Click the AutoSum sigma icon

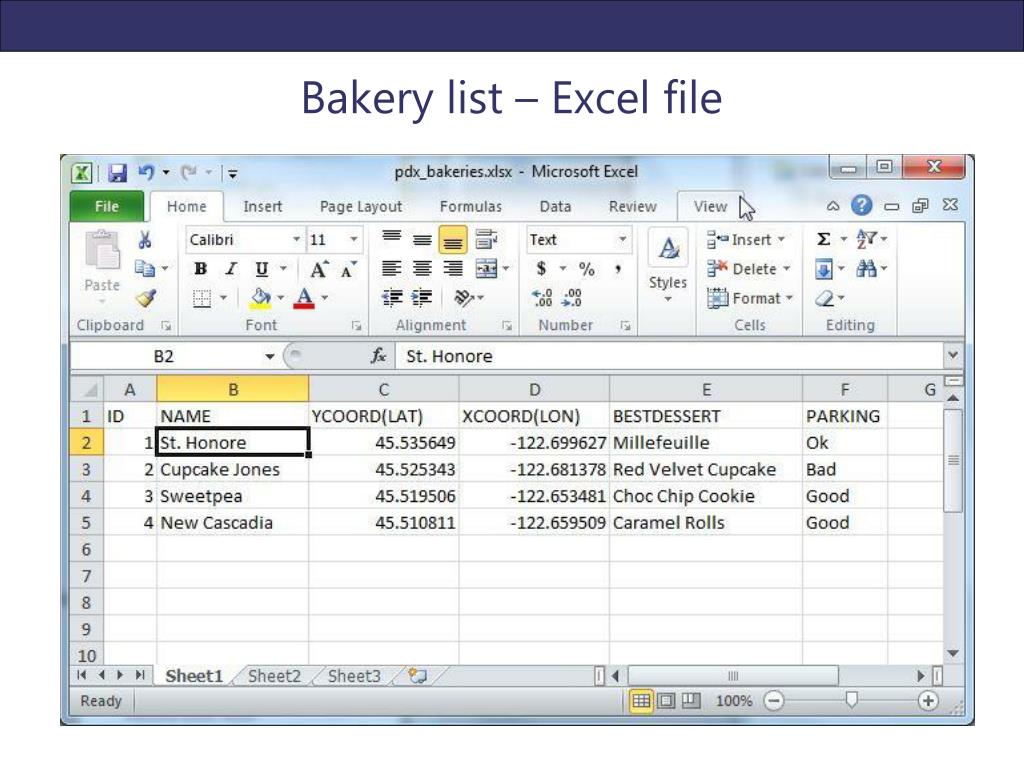point(824,239)
